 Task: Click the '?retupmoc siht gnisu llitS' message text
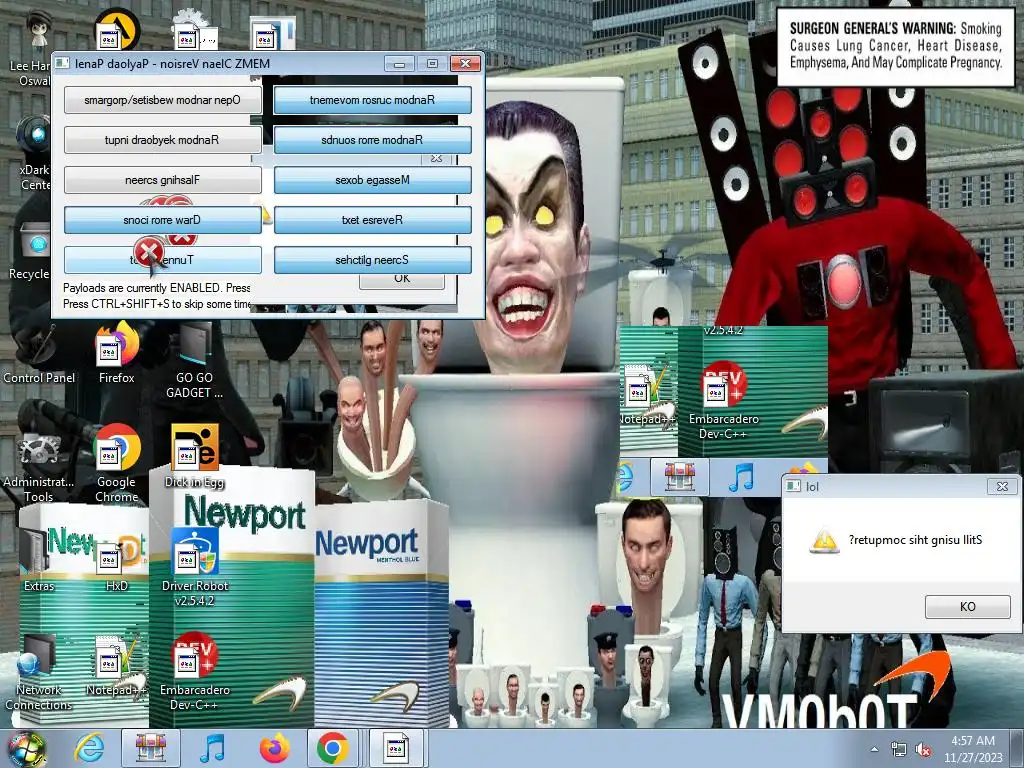pyautogui.click(x=915, y=540)
